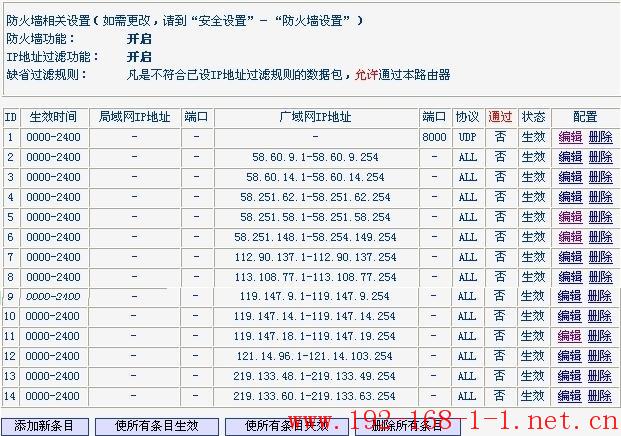This screenshot has height=436, width=621.
Task: Click IP range 58.60.9.1-58.60.9.254
Action: pos(315,157)
